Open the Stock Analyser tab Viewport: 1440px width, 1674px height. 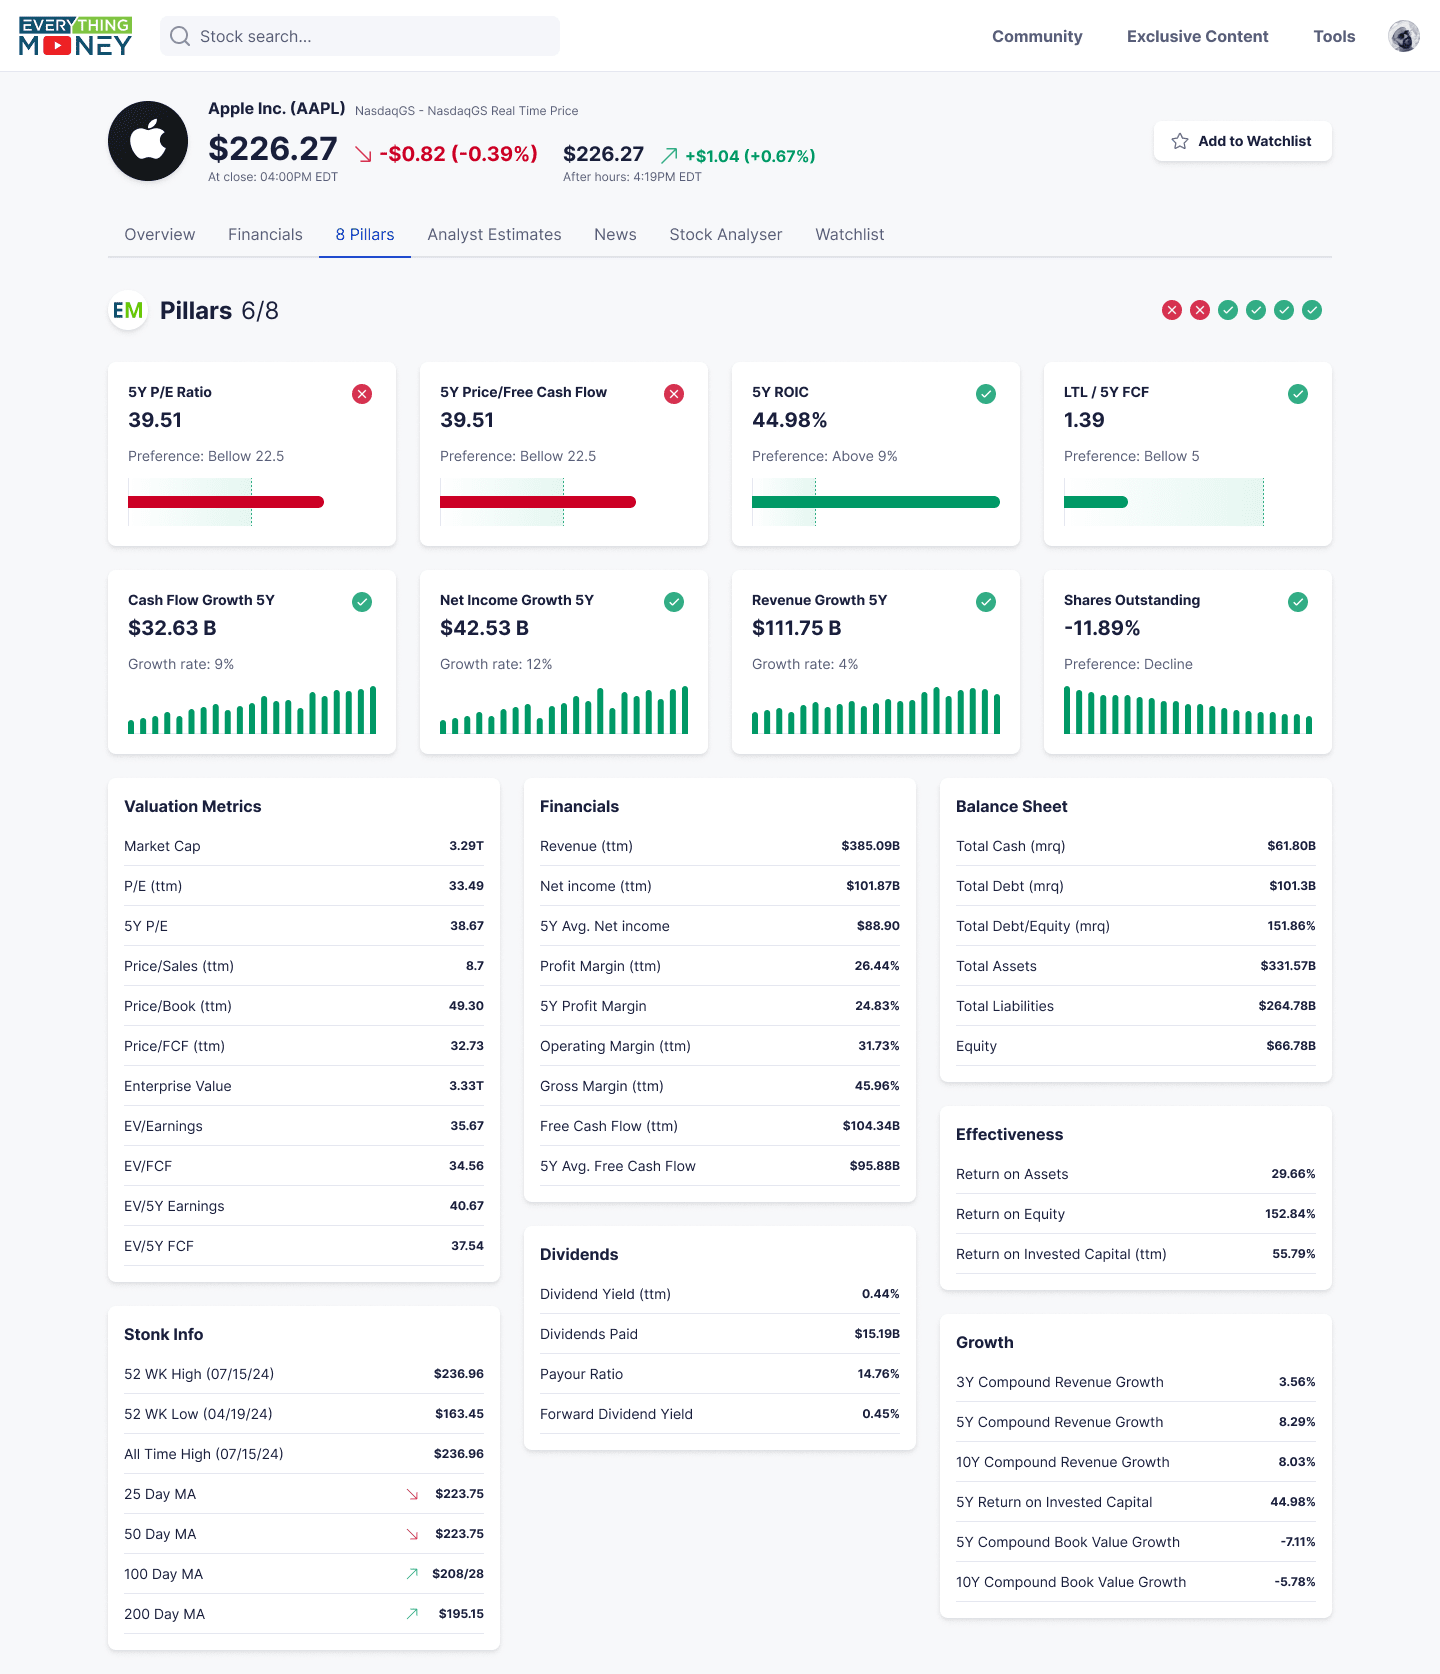pos(726,234)
